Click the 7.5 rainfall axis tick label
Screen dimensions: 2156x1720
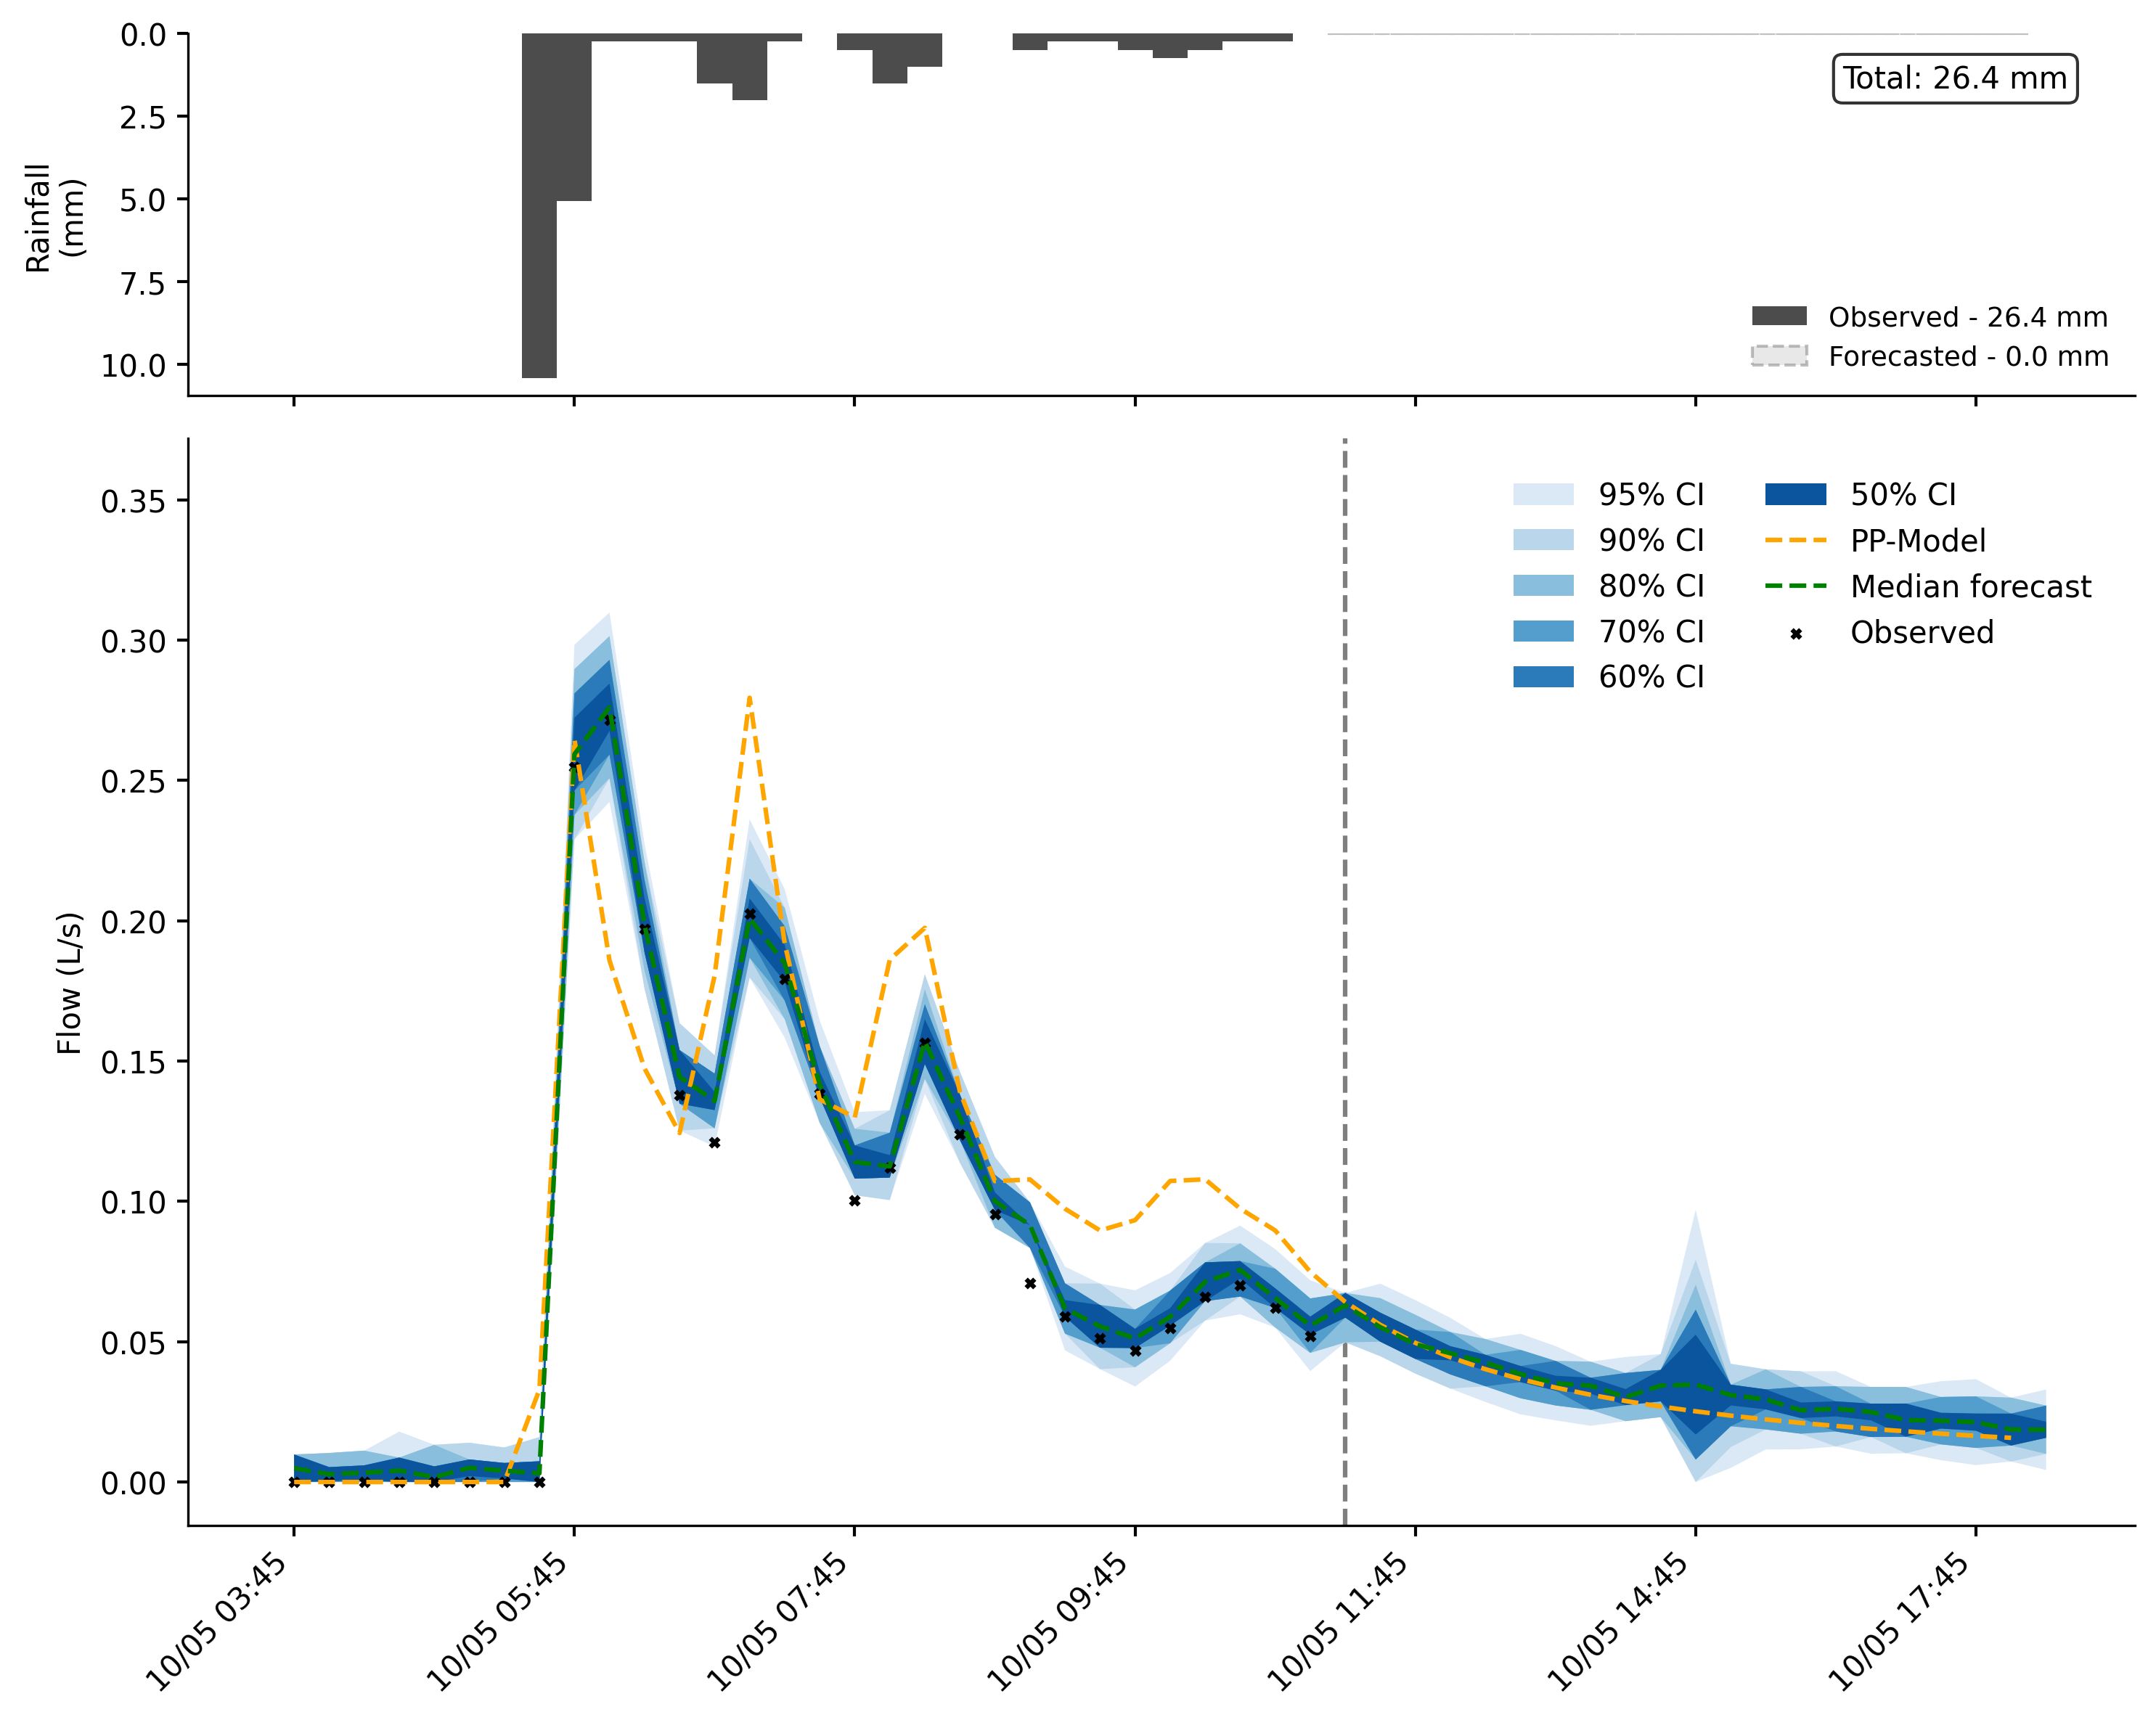pyautogui.click(x=142, y=283)
